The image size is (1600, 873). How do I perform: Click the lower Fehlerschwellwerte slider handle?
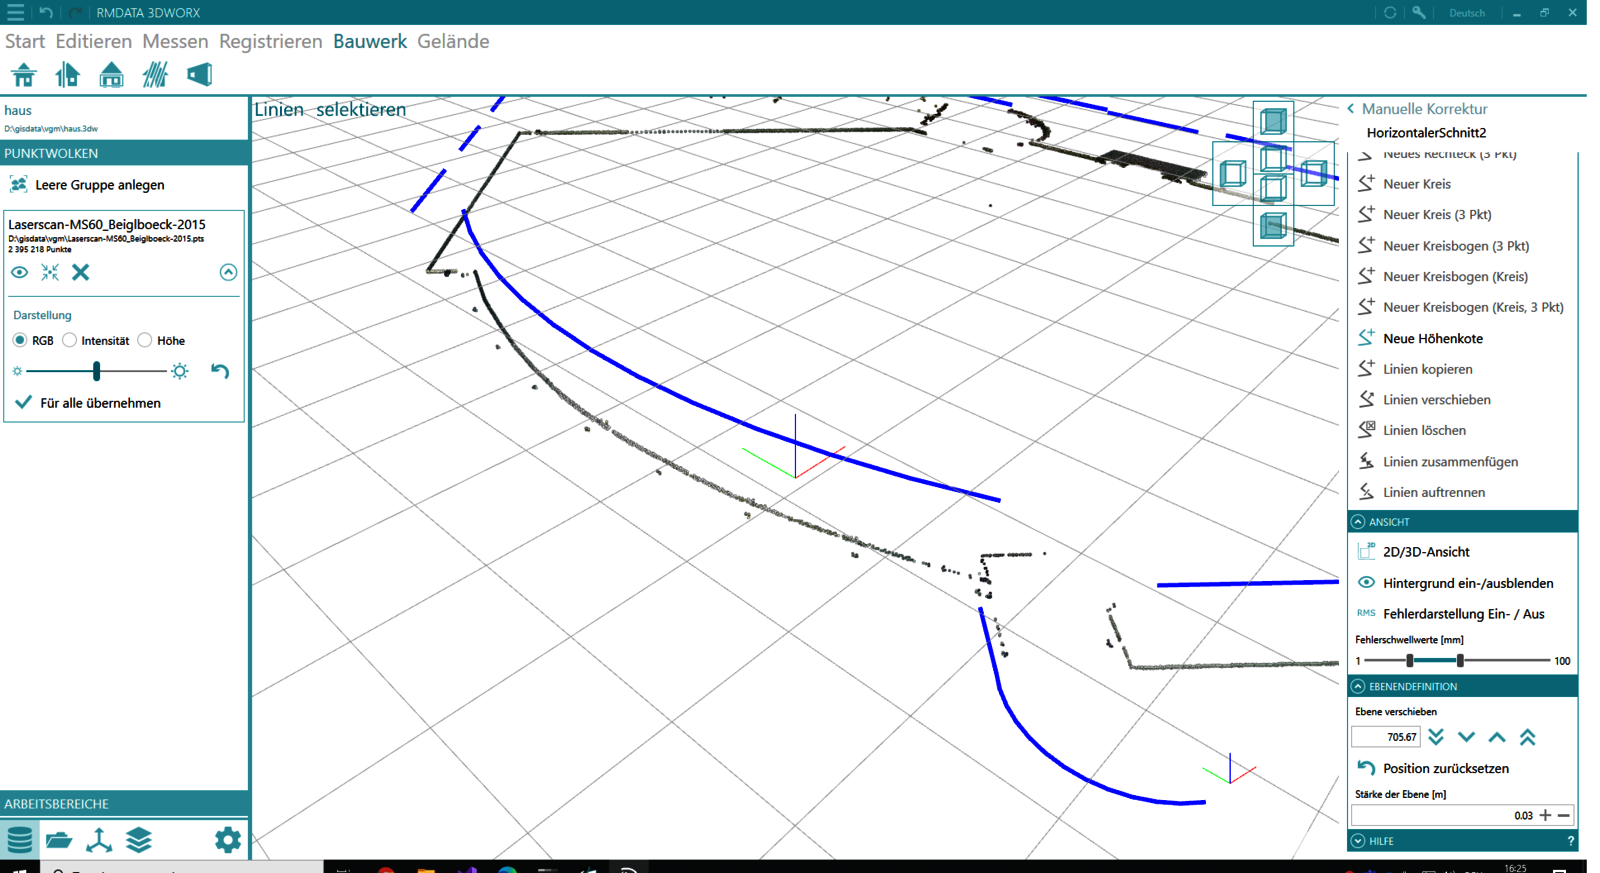click(1410, 661)
